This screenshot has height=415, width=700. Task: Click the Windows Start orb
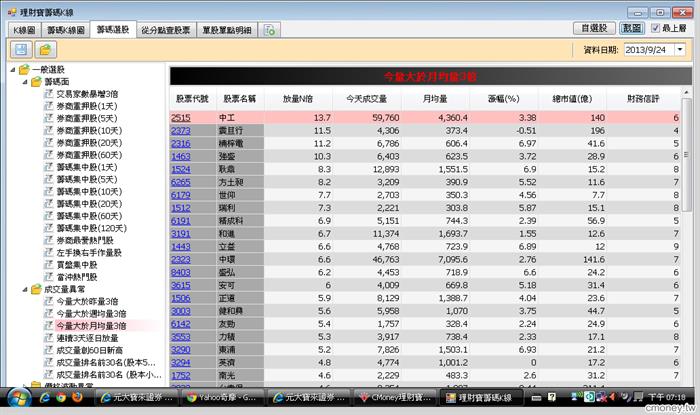click(19, 398)
